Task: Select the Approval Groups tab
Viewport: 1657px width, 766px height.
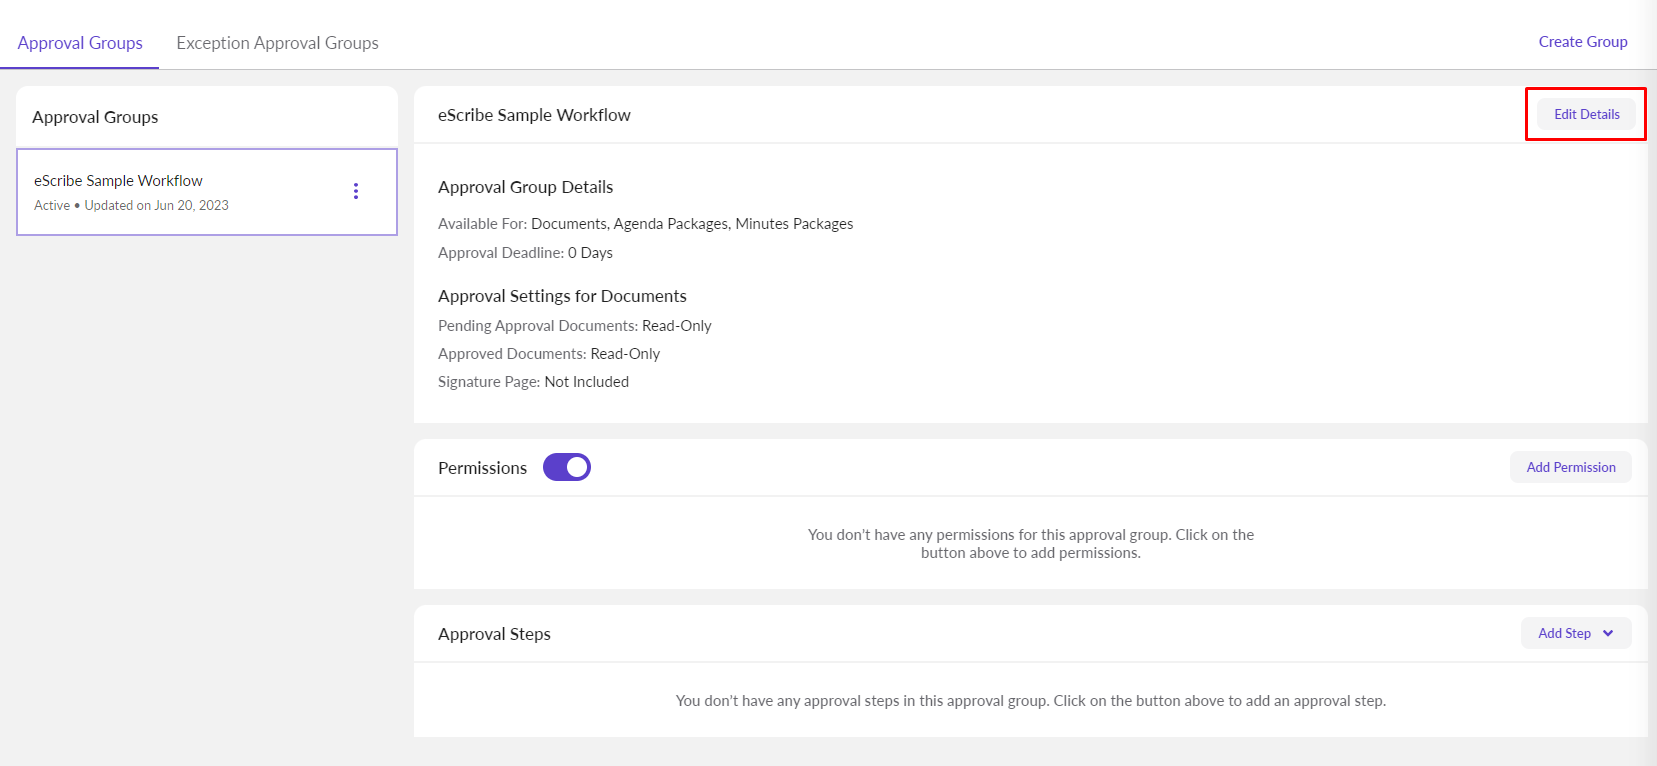Action: (80, 43)
